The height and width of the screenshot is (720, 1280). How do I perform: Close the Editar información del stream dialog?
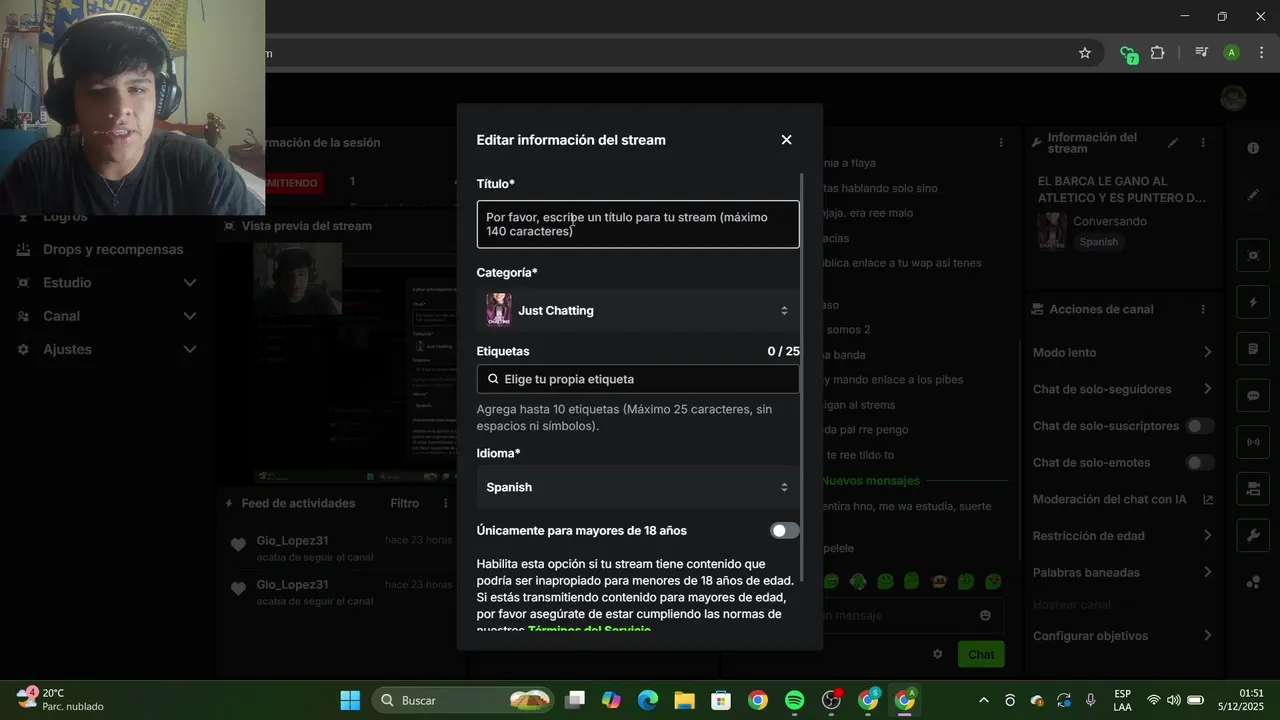[x=786, y=140]
